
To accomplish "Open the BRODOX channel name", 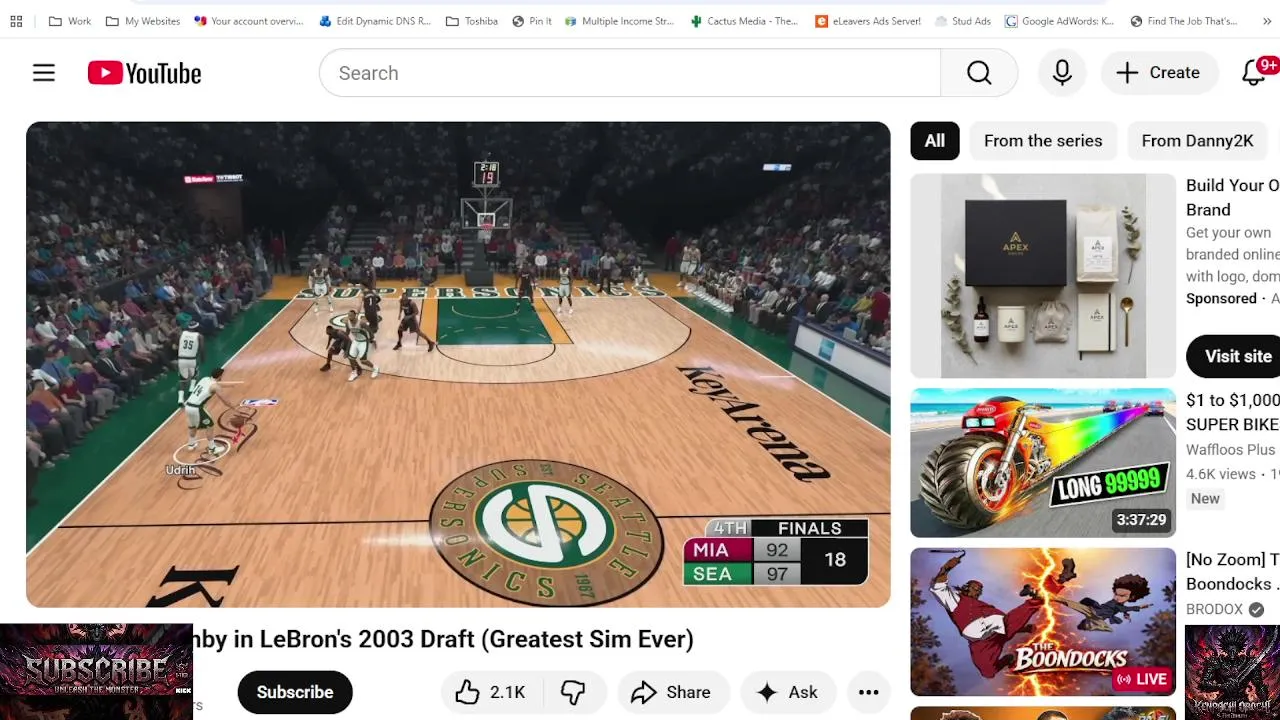I will point(1215,609).
